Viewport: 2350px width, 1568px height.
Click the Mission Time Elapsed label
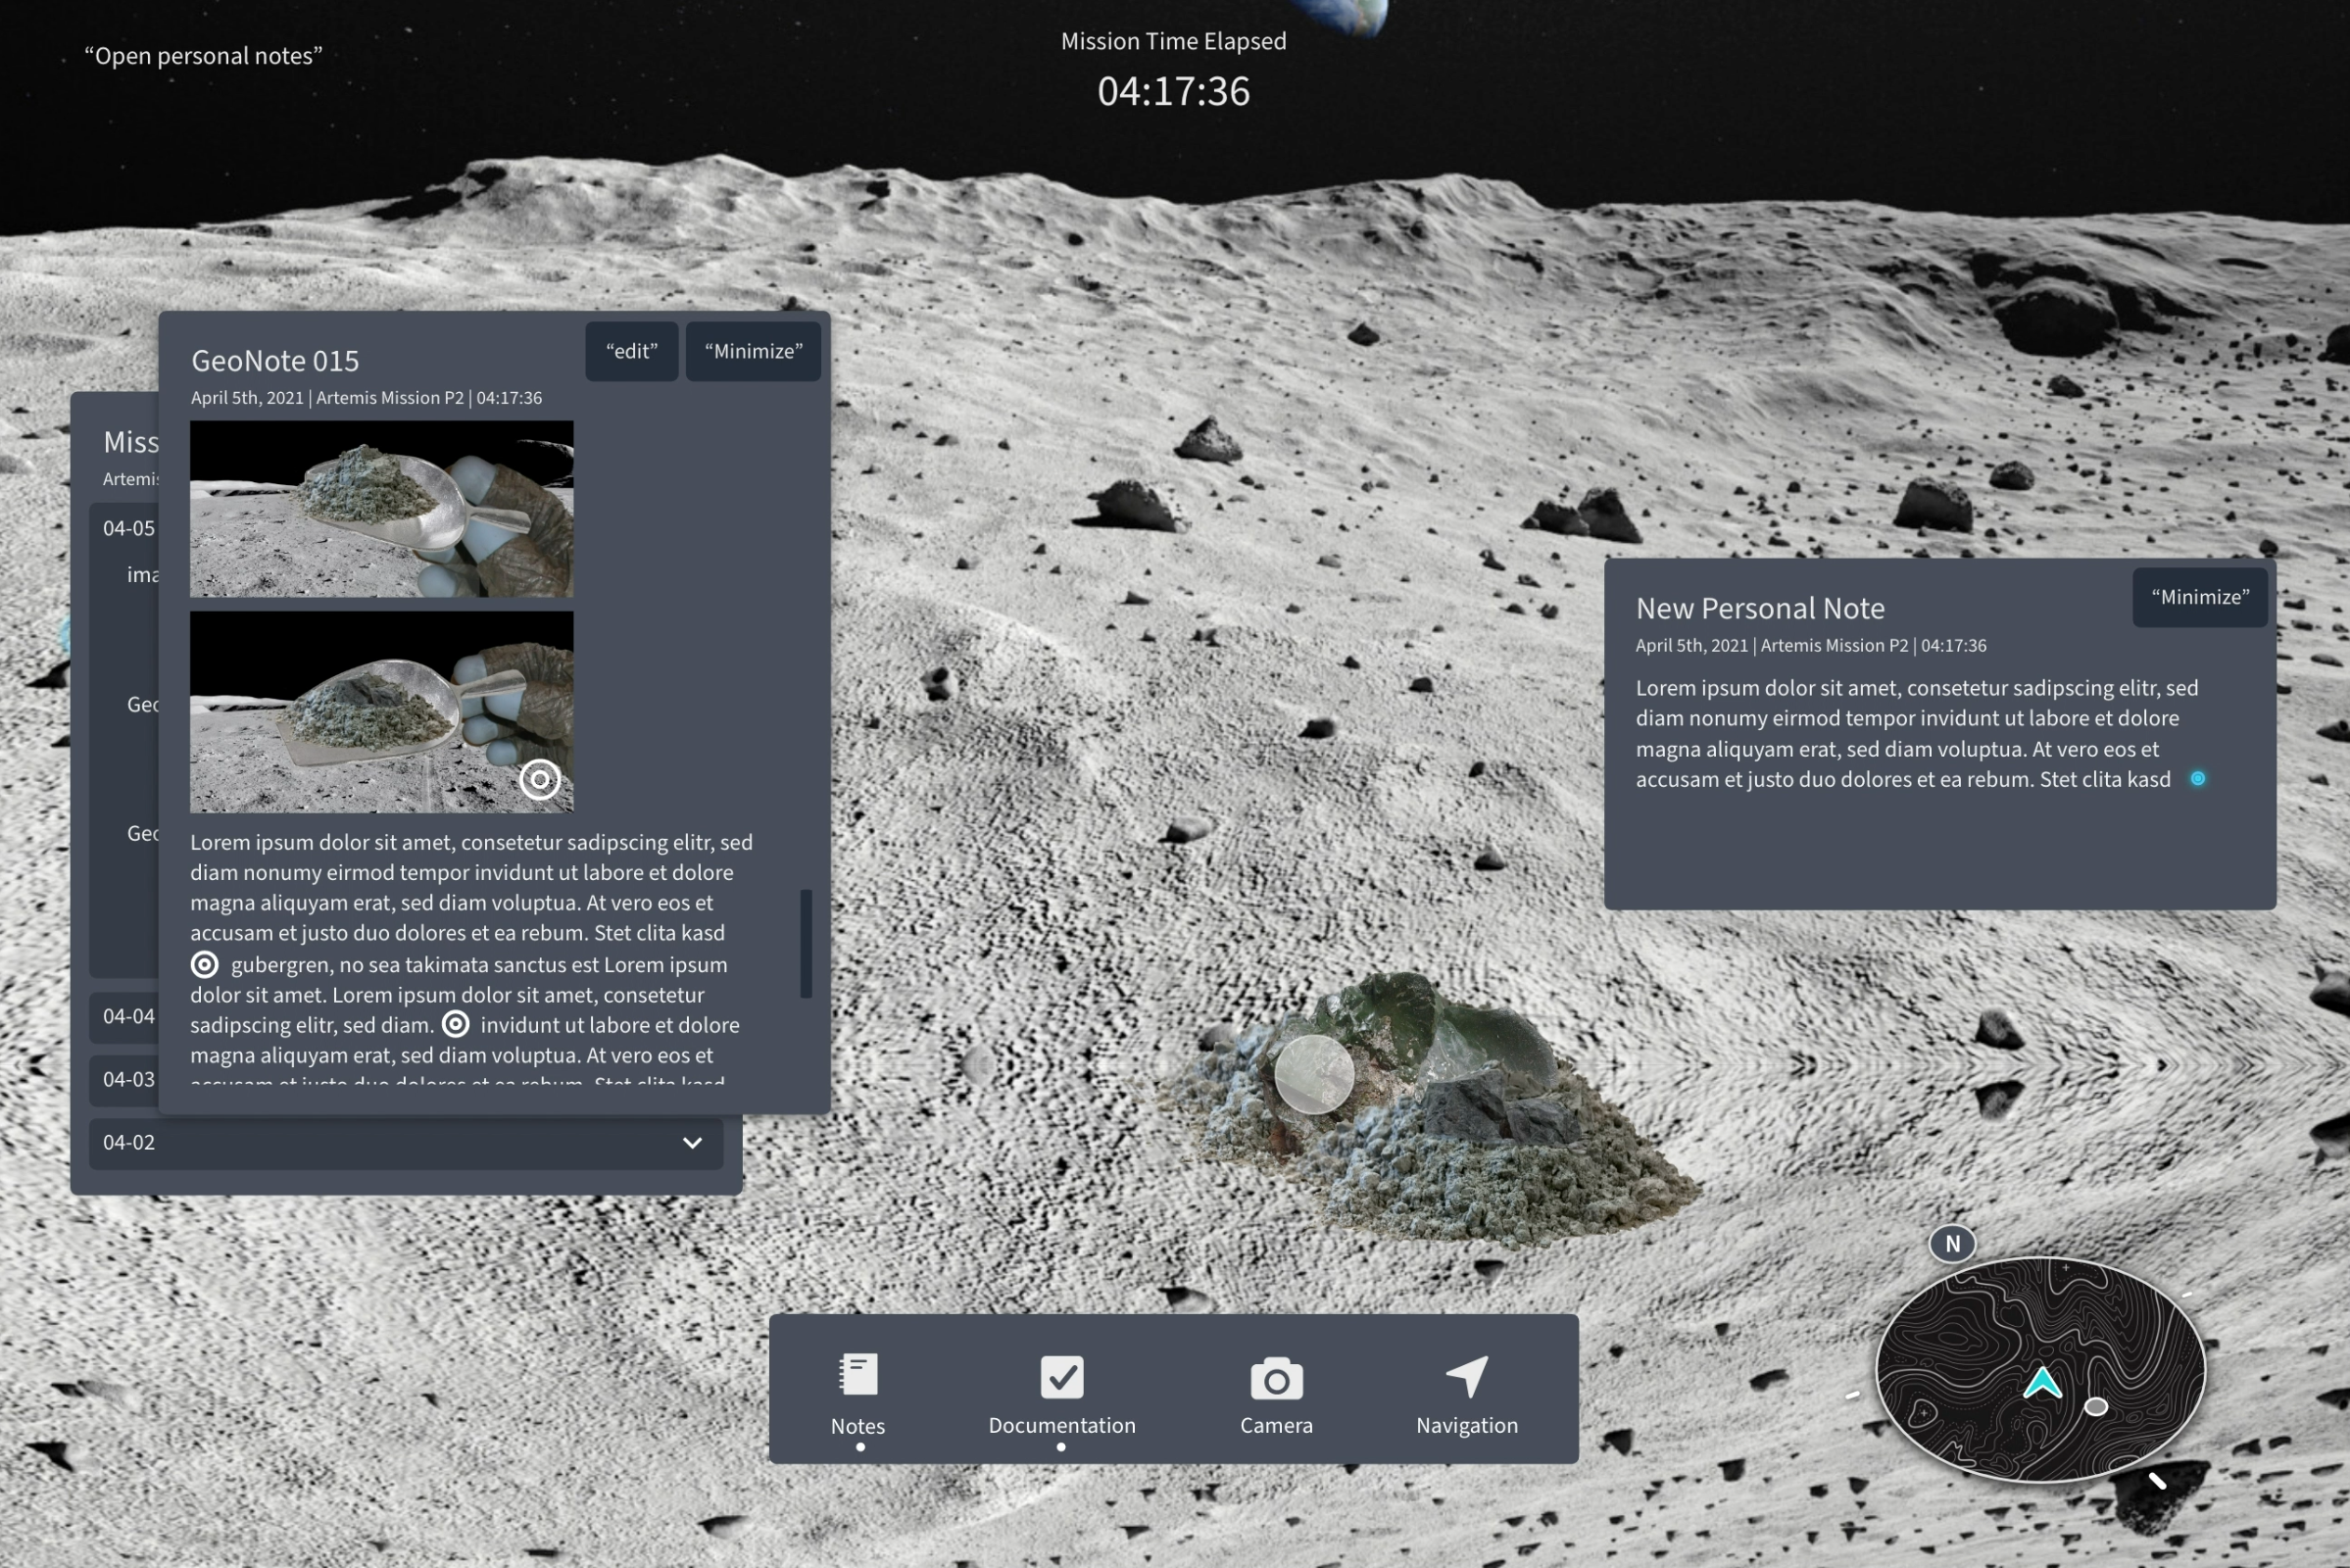pyautogui.click(x=1173, y=41)
